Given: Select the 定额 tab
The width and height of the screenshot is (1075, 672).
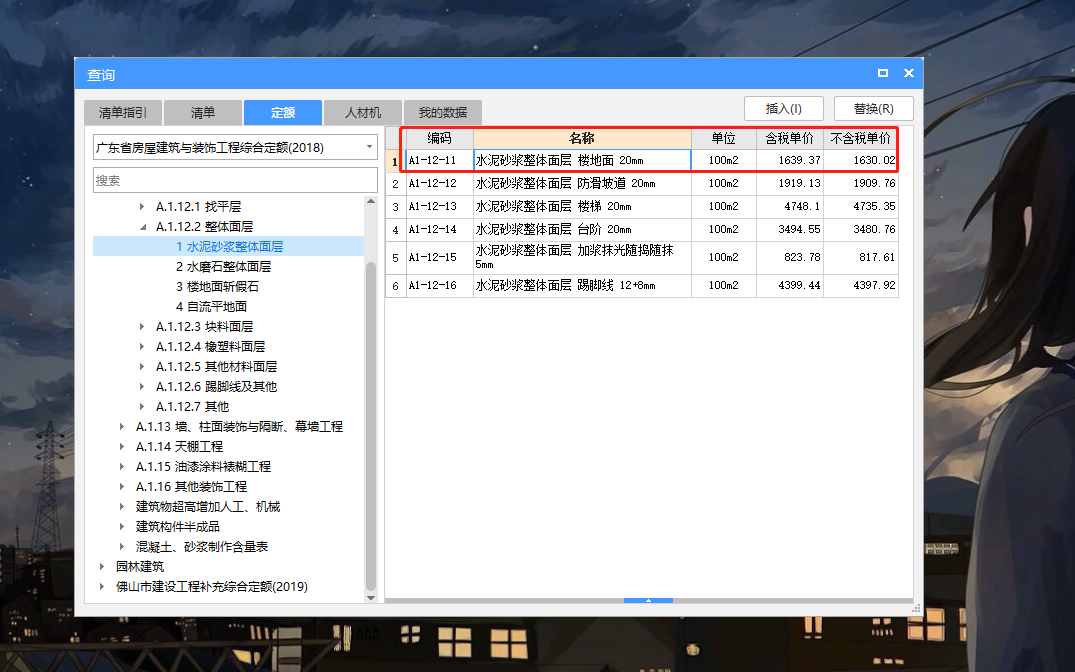Looking at the screenshot, I should 282,112.
